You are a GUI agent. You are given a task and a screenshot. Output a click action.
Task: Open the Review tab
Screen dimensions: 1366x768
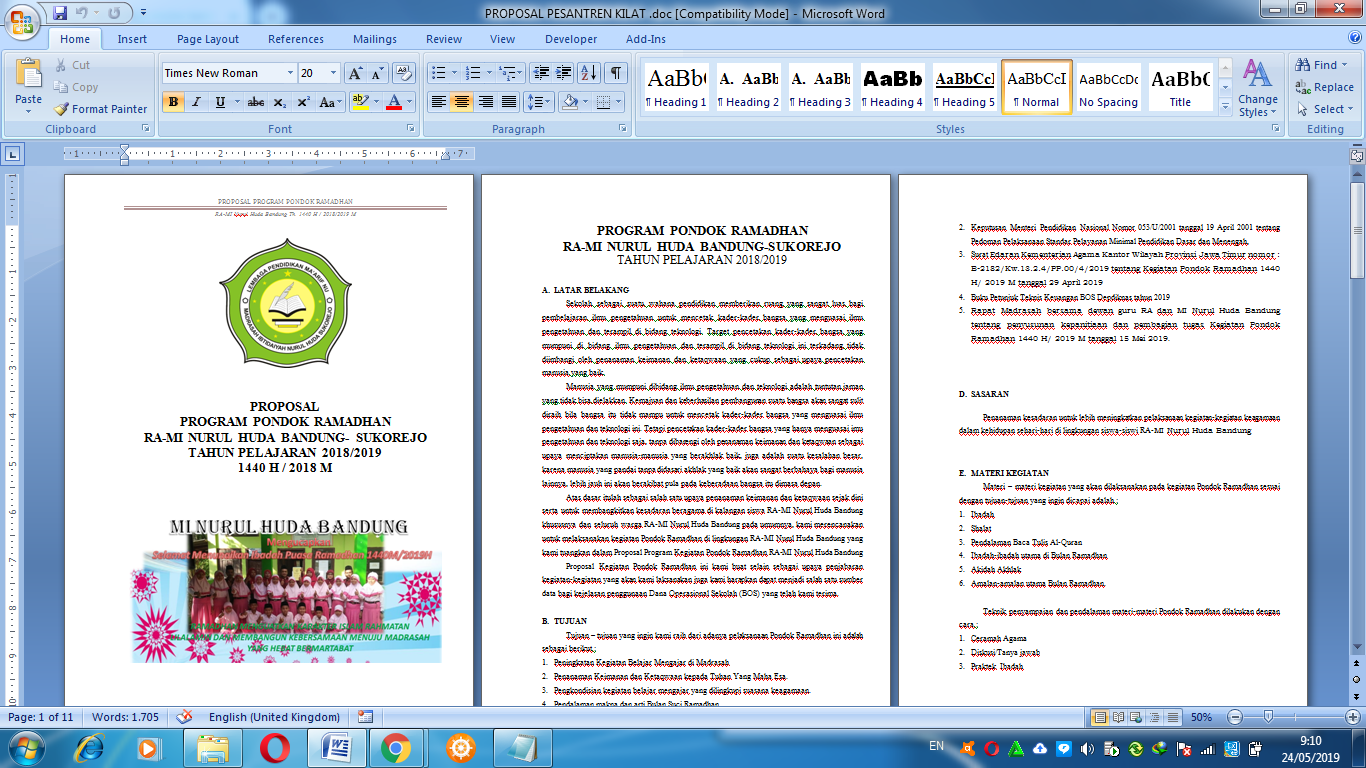444,39
